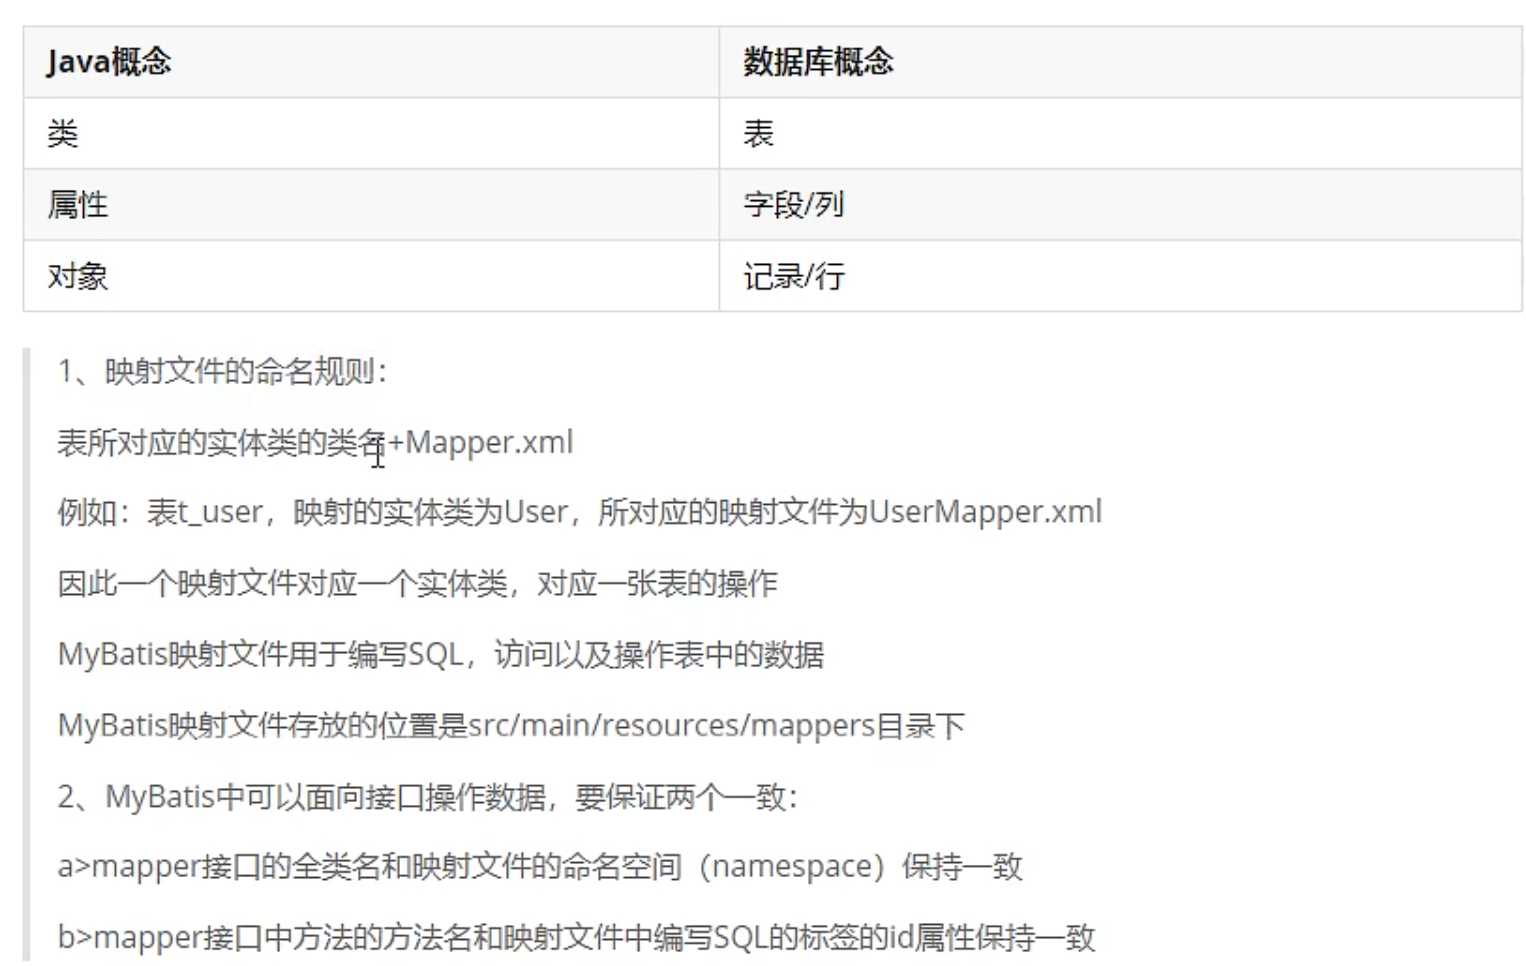Click the line mentioning 'src/main/resources/mappers'
The image size is (1526, 966).
click(x=511, y=726)
